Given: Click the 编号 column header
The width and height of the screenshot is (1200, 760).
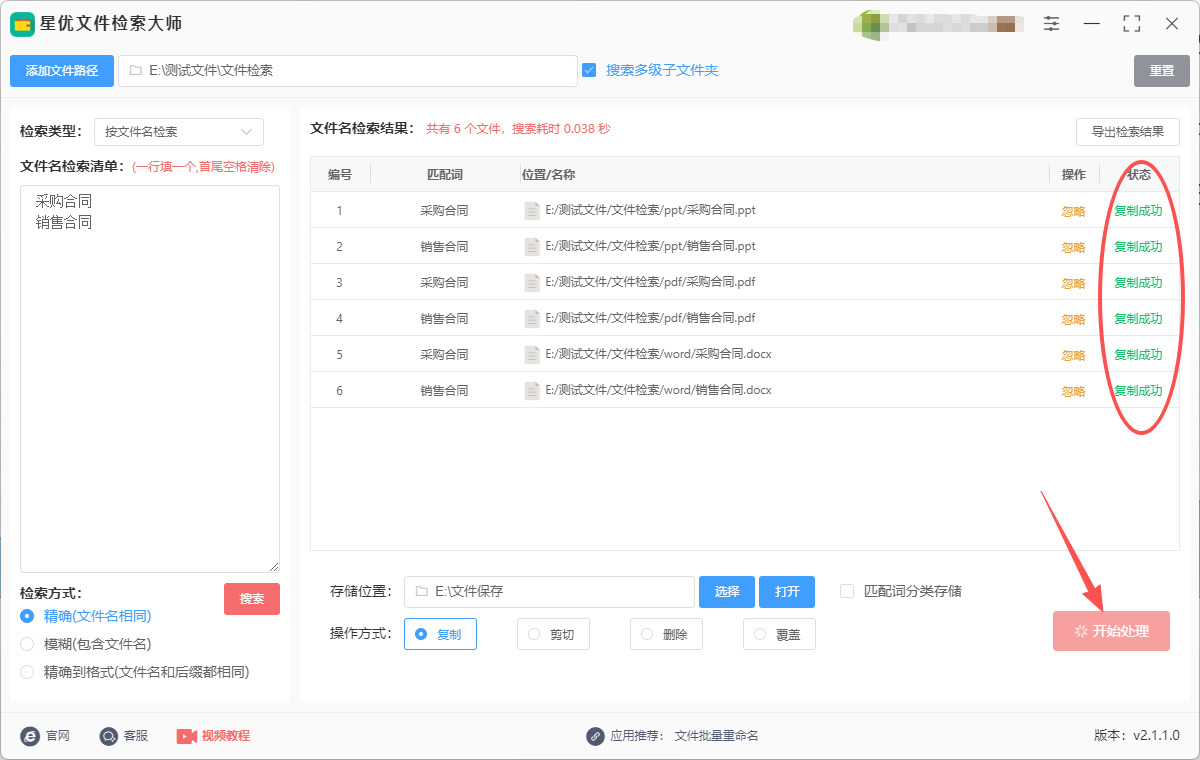Looking at the screenshot, I should 340,175.
